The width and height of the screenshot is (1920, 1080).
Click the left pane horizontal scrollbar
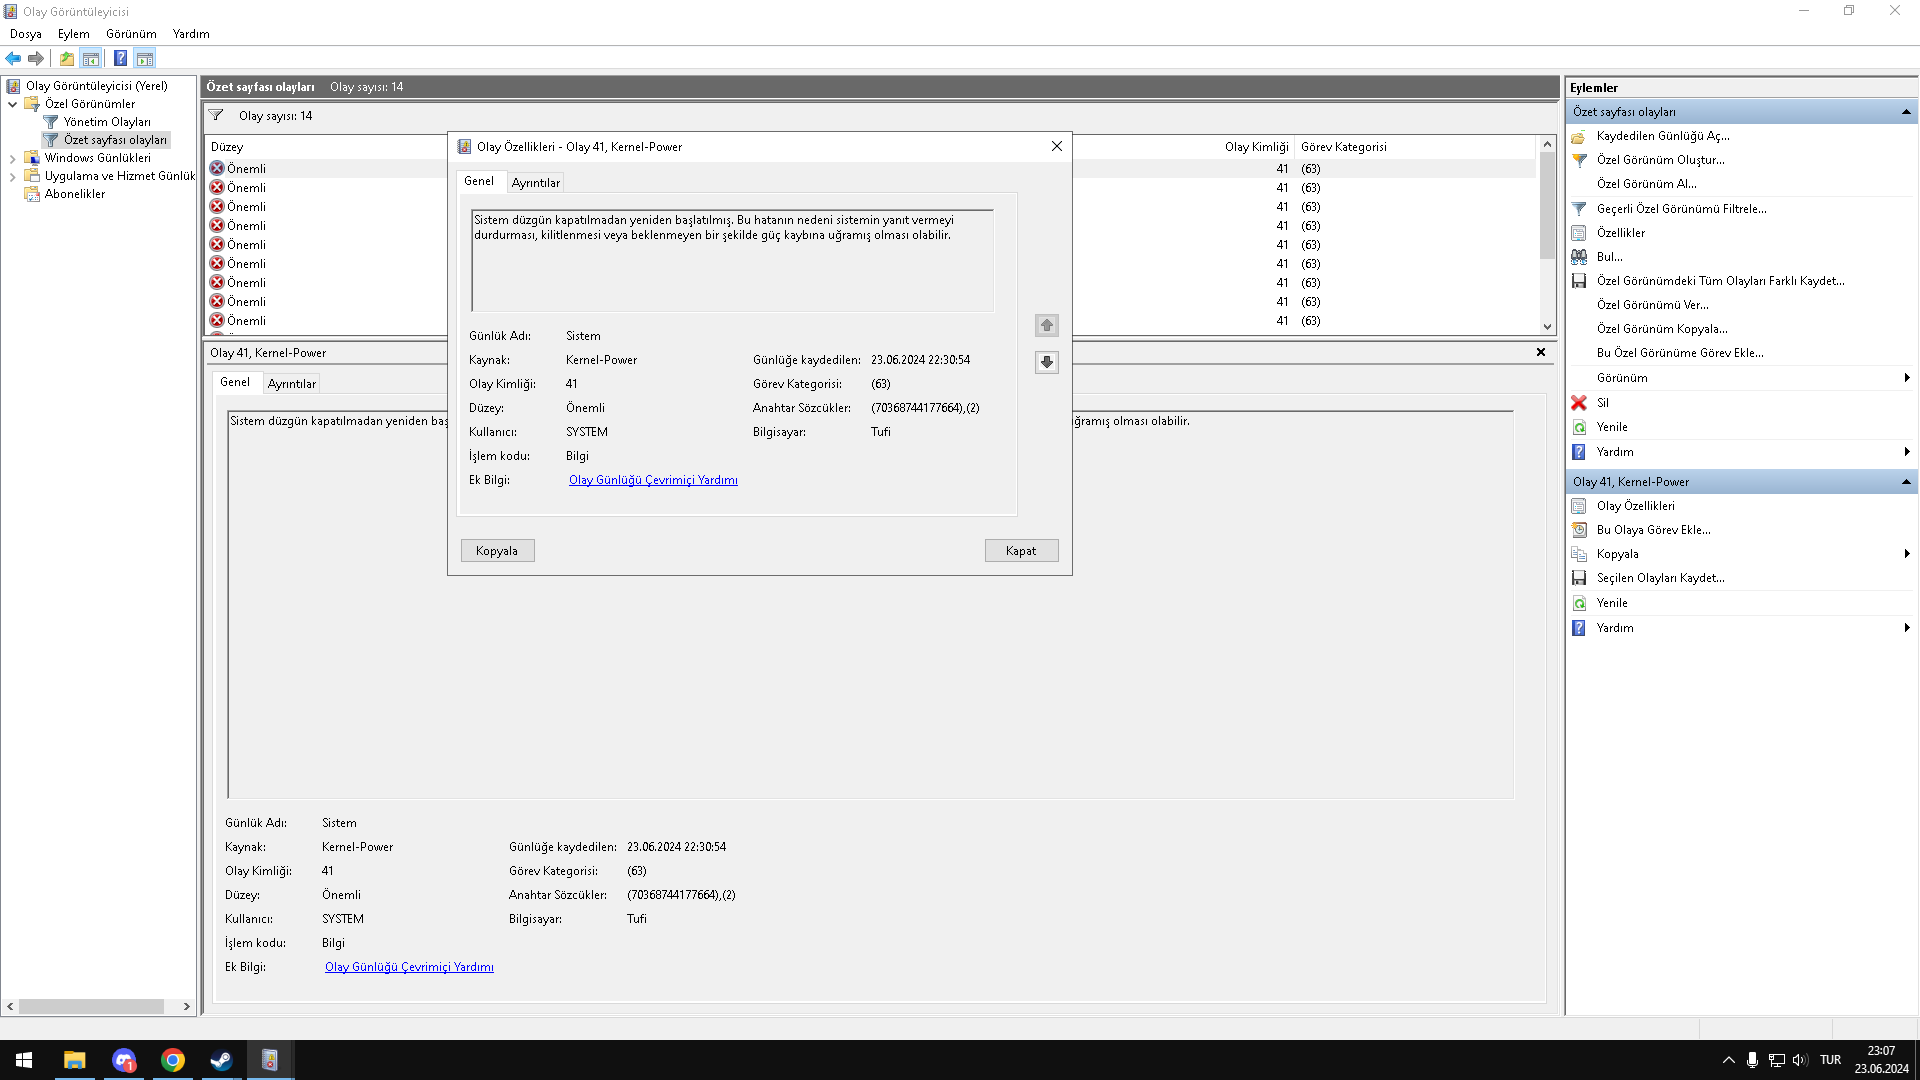[90, 1006]
